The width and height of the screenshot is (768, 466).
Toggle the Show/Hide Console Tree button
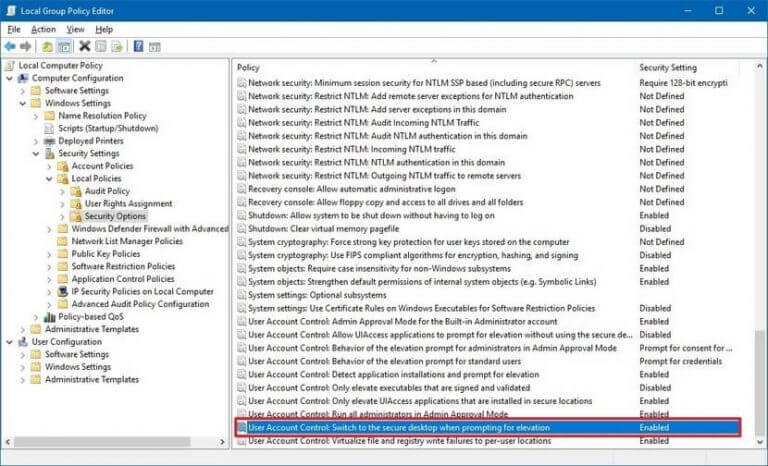(x=64, y=46)
